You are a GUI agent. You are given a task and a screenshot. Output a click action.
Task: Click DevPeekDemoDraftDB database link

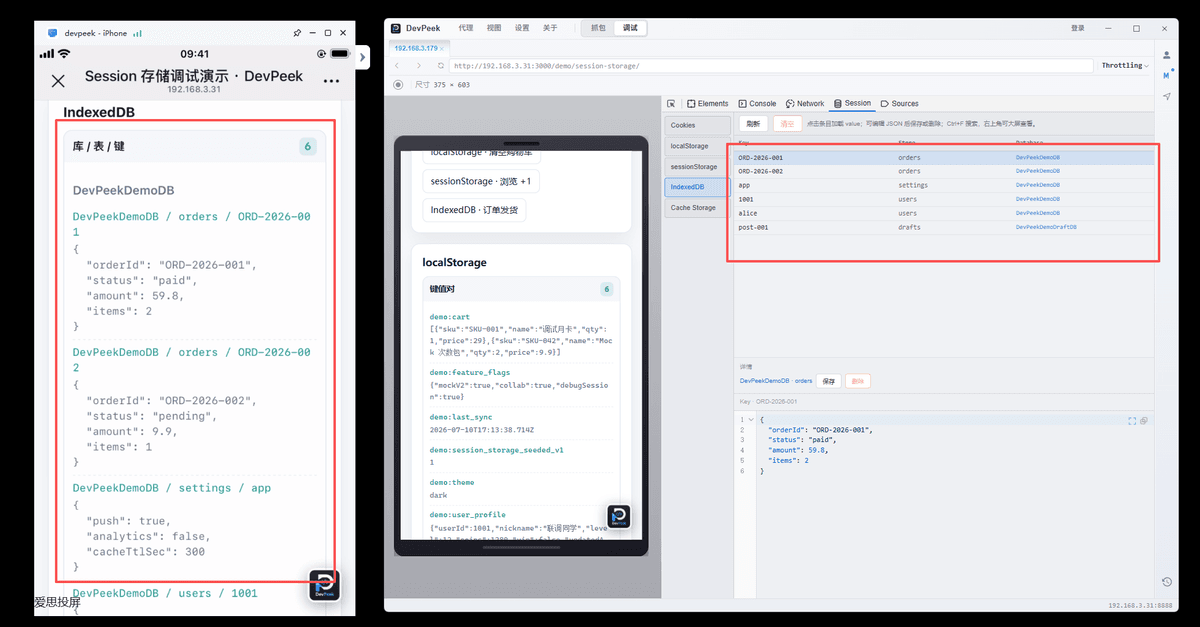(x=1046, y=228)
